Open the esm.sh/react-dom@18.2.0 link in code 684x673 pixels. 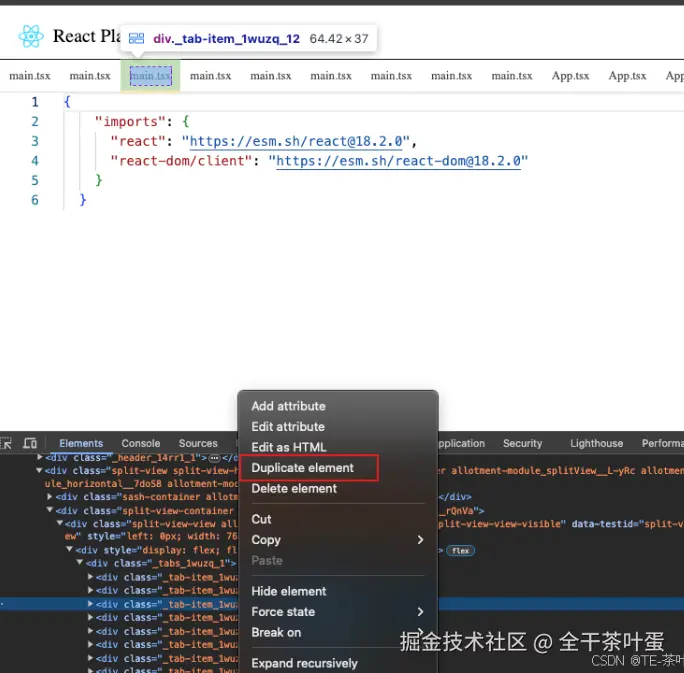(398, 161)
